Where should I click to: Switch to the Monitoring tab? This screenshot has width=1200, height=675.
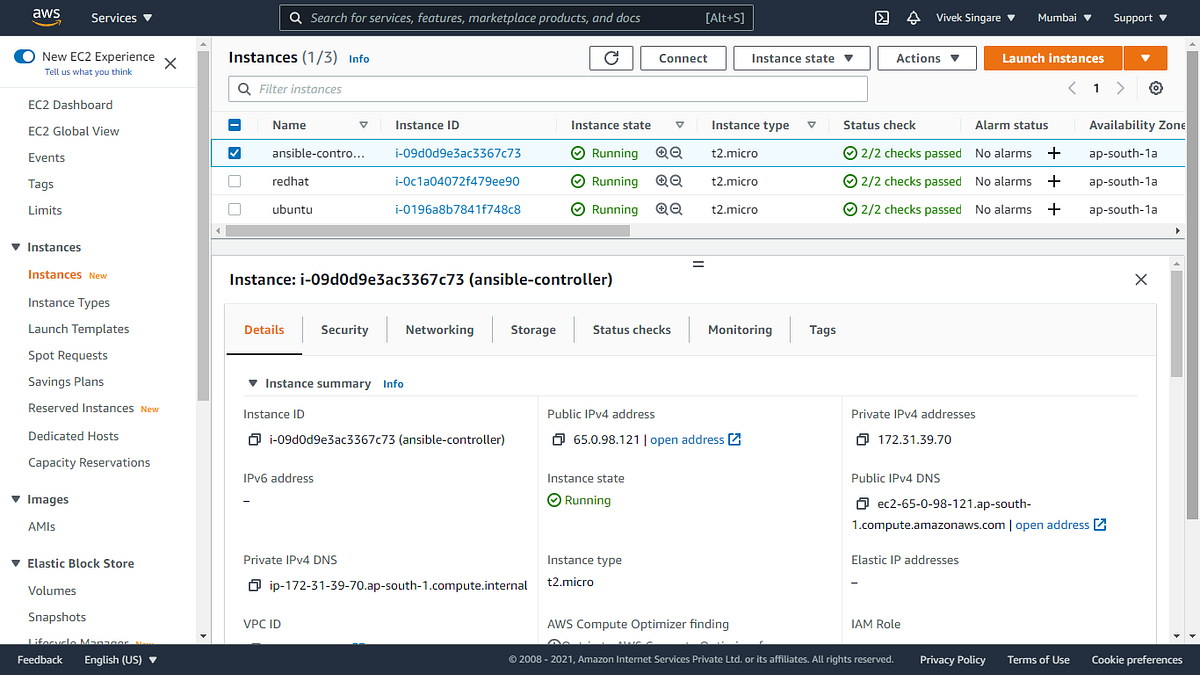click(x=739, y=329)
